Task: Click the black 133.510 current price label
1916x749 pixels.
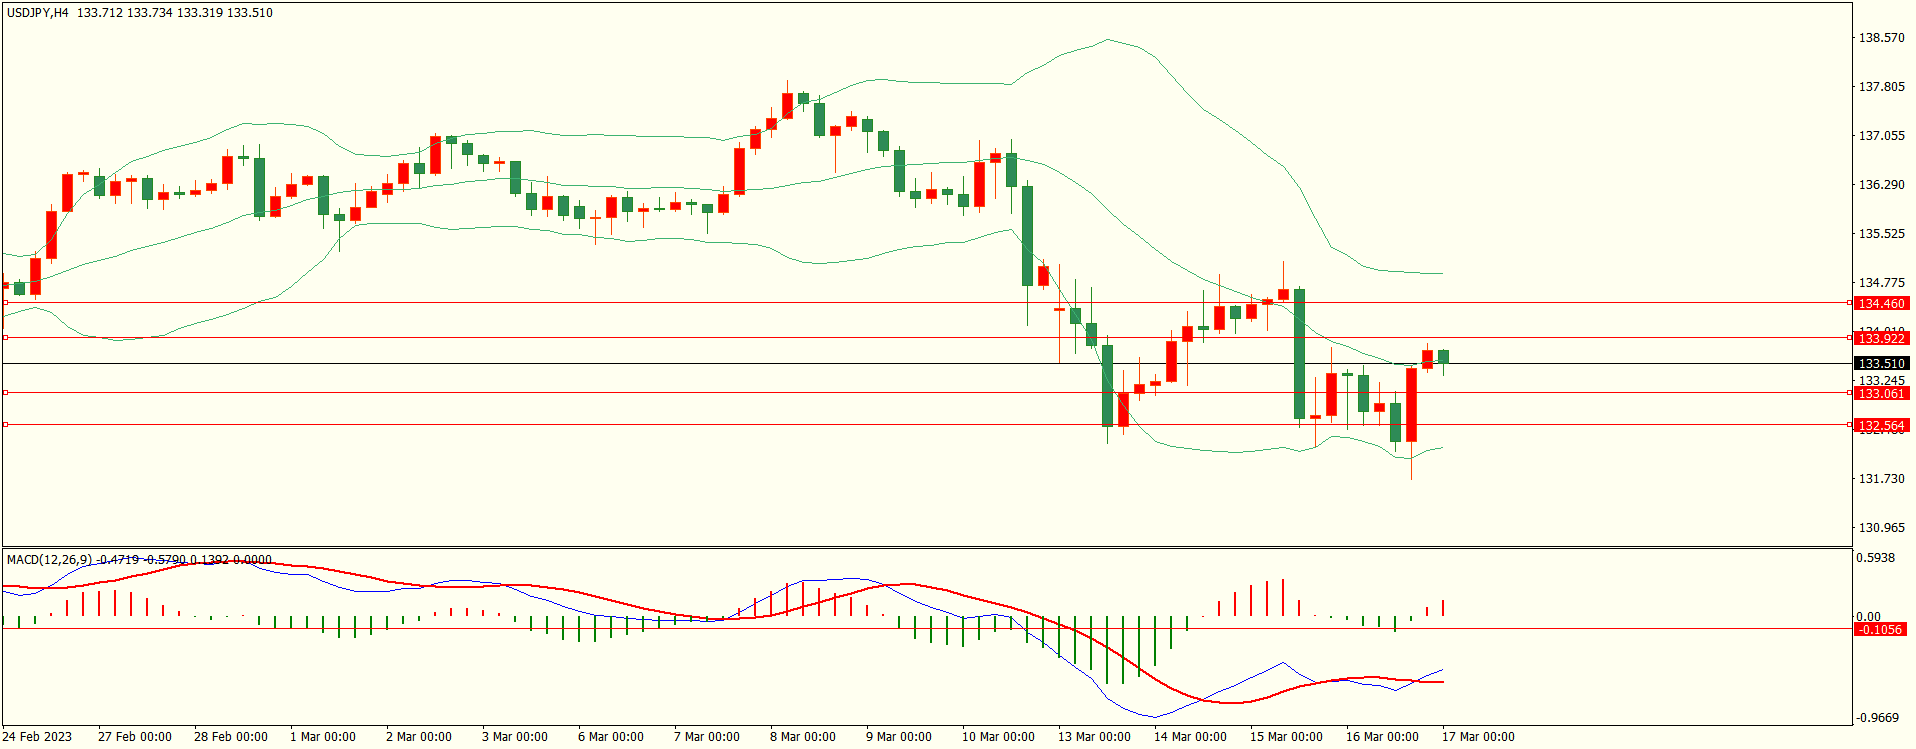Action: (1881, 364)
